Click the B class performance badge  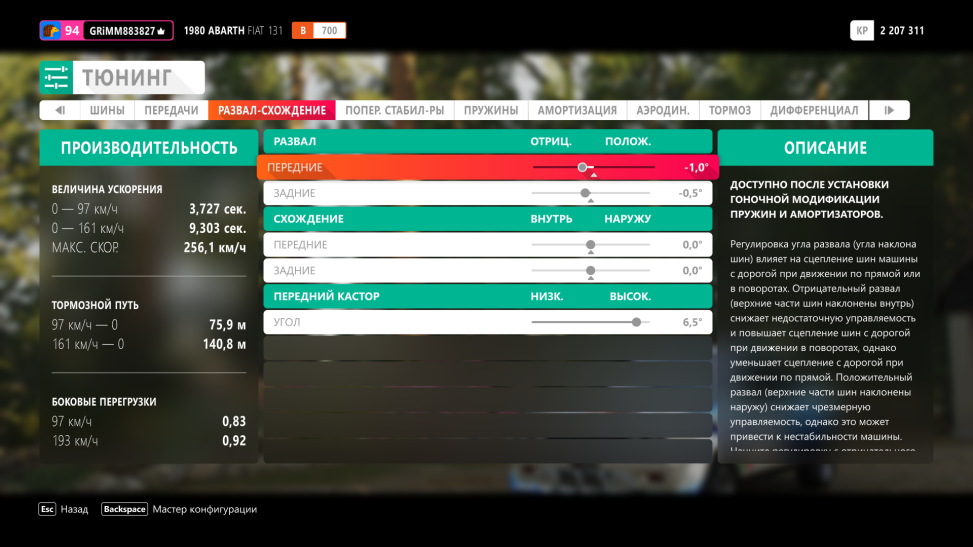coord(302,31)
